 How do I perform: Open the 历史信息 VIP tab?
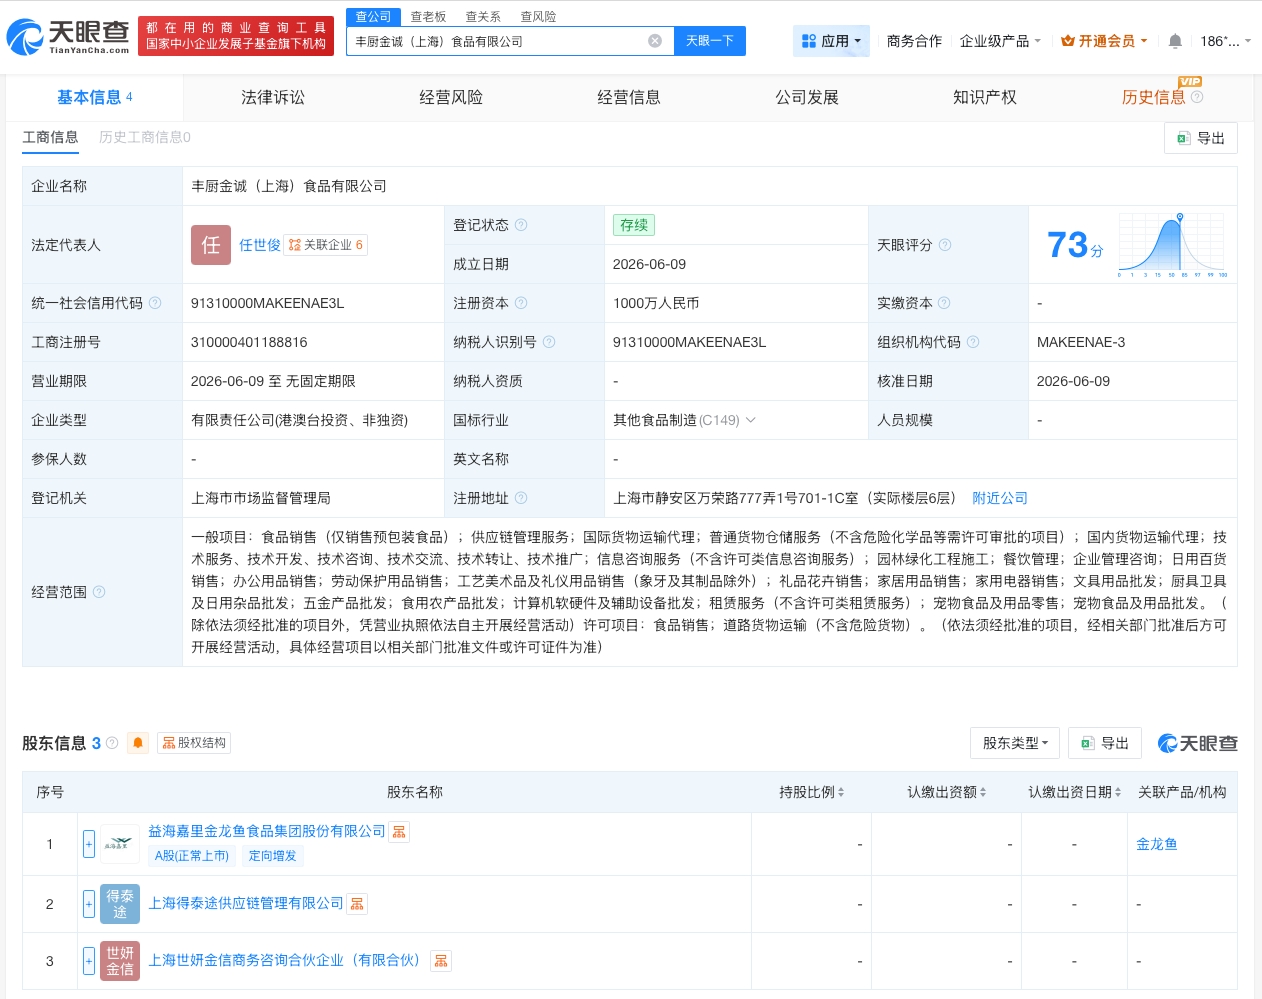(x=1153, y=97)
